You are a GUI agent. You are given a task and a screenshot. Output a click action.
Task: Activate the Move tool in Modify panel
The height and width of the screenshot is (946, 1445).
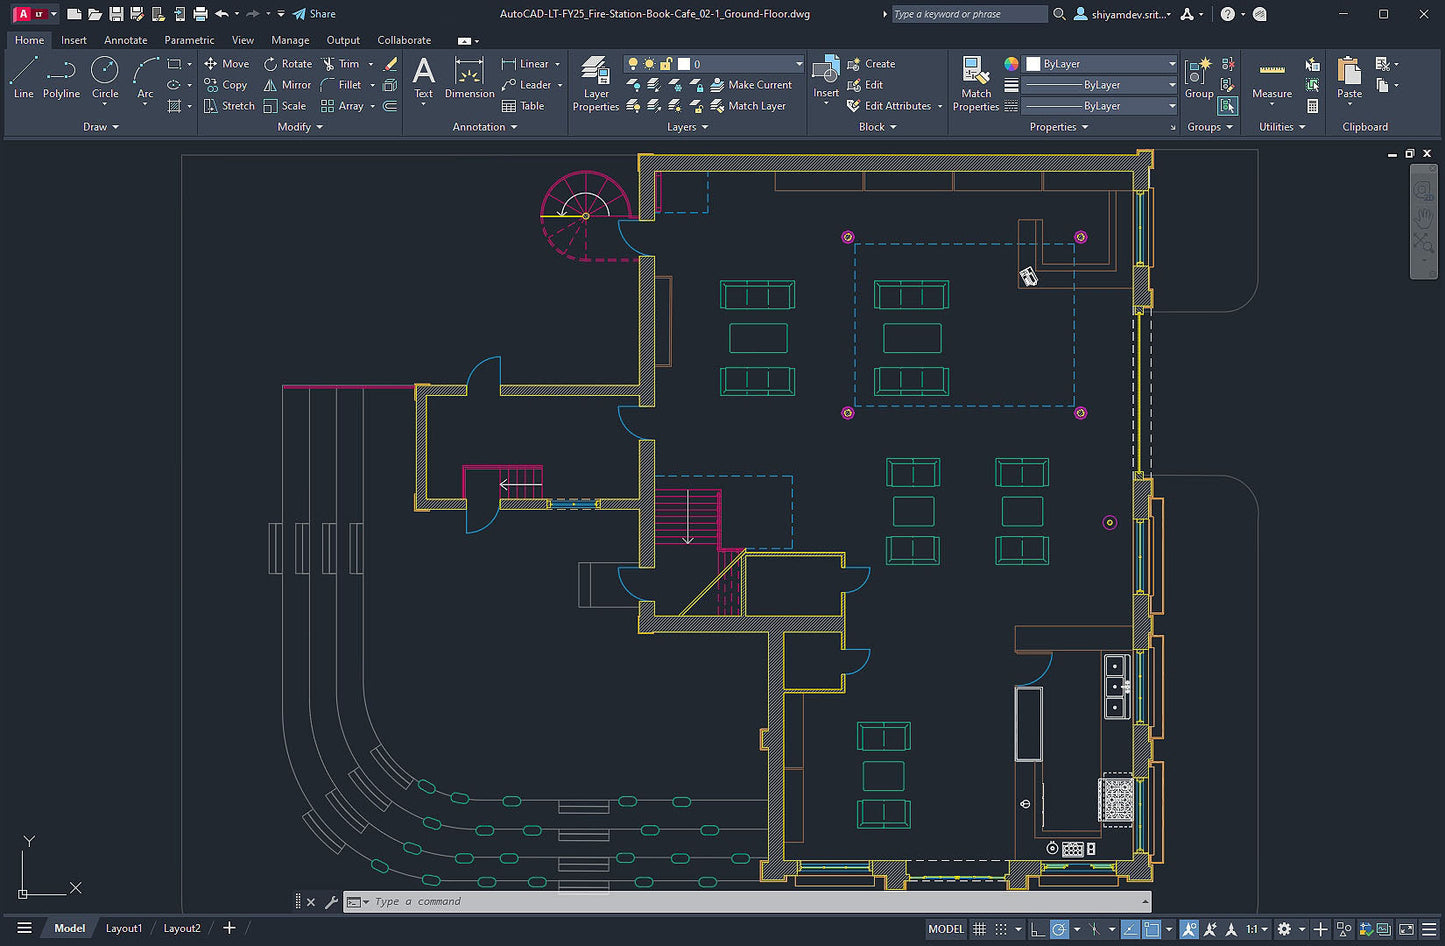pos(227,63)
